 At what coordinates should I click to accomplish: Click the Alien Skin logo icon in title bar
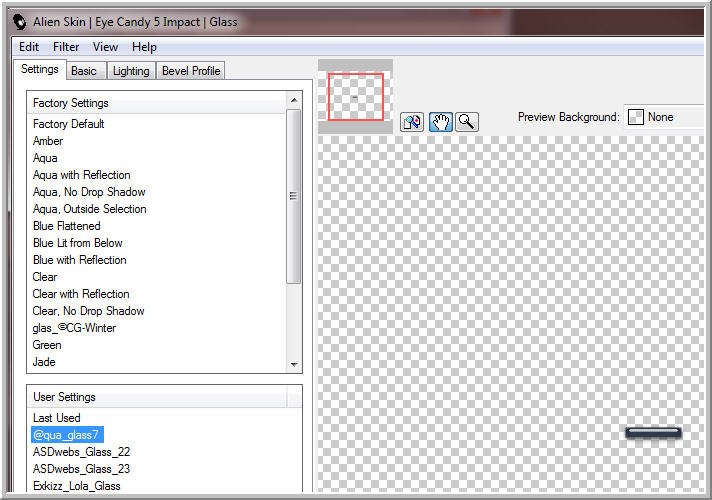coord(20,22)
